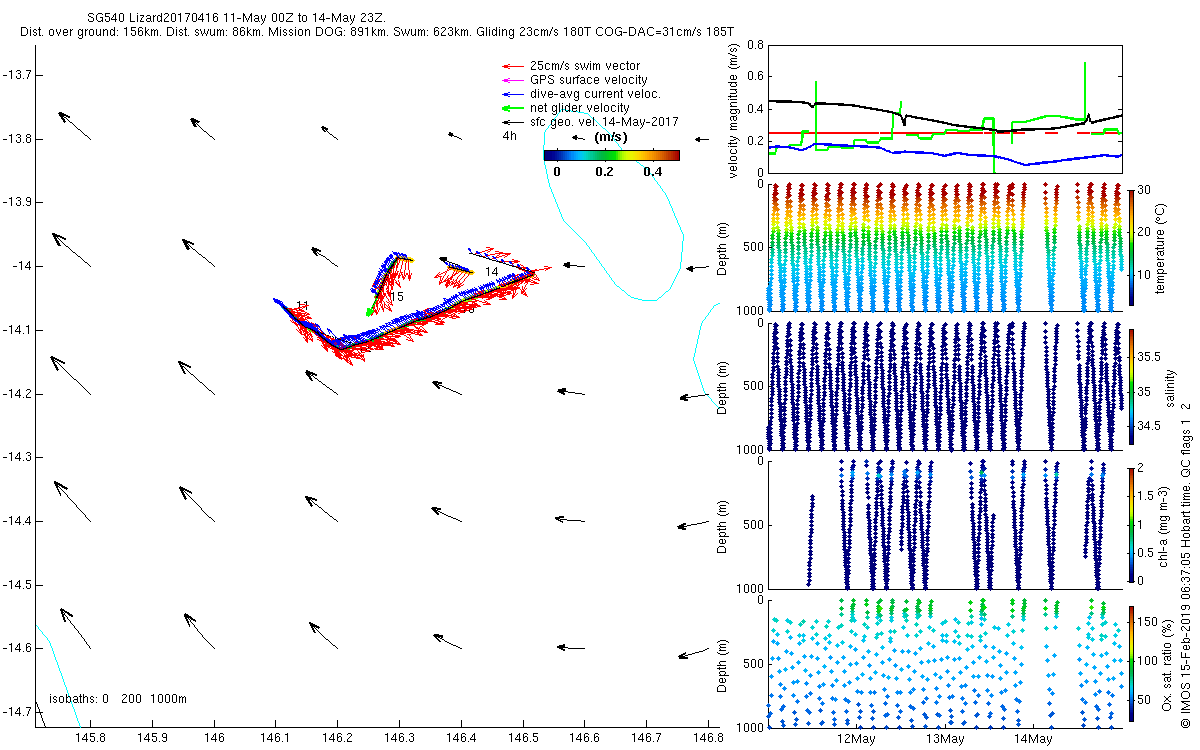Click the 25cm/s swim vector legend text
Image resolution: width=1200 pixels, height=750 pixels.
point(585,66)
